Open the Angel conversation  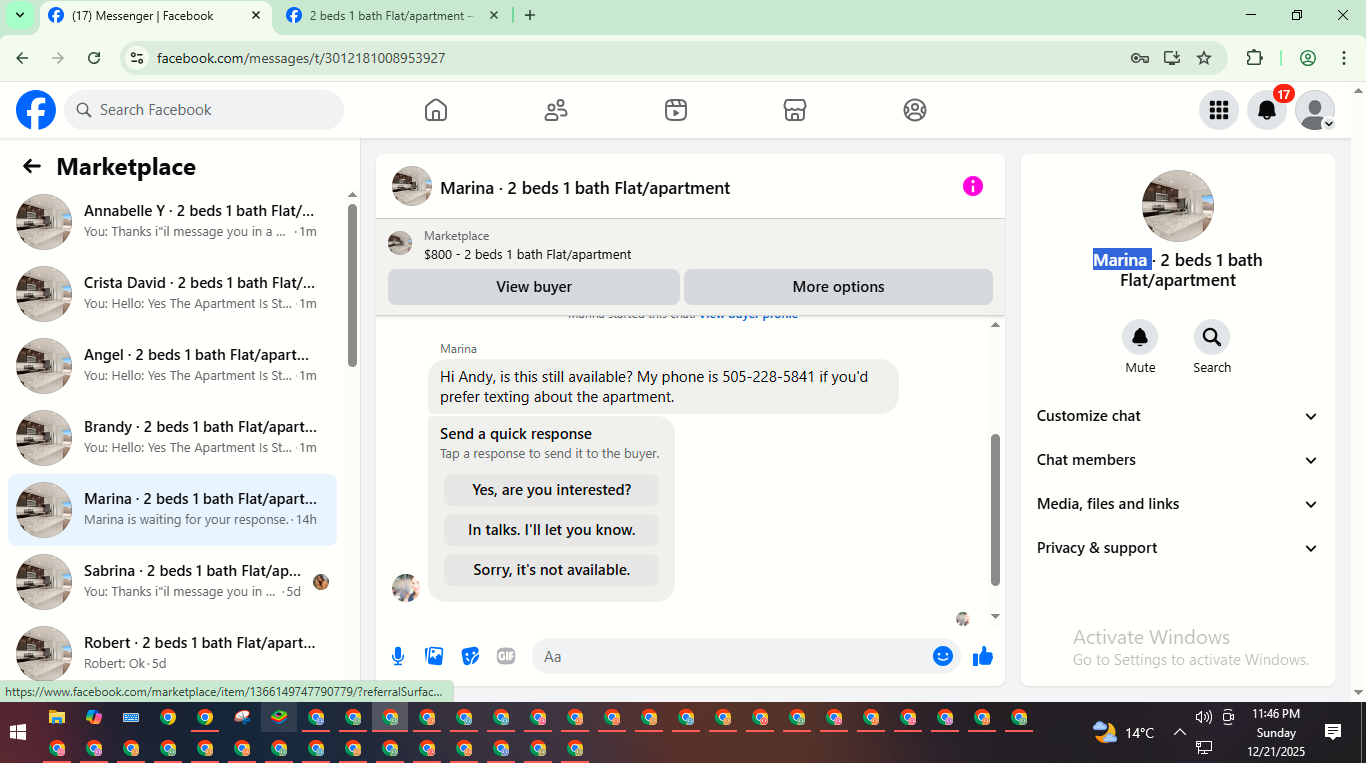tap(173, 366)
